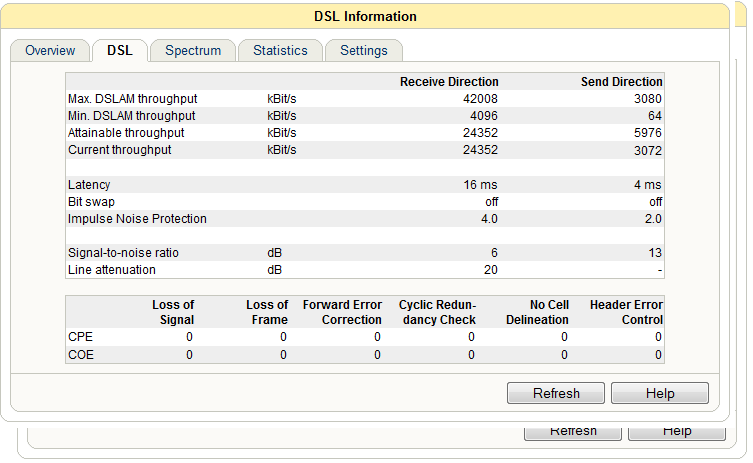Select the 16 ms latency value
753x463 pixels.
[x=480, y=185]
